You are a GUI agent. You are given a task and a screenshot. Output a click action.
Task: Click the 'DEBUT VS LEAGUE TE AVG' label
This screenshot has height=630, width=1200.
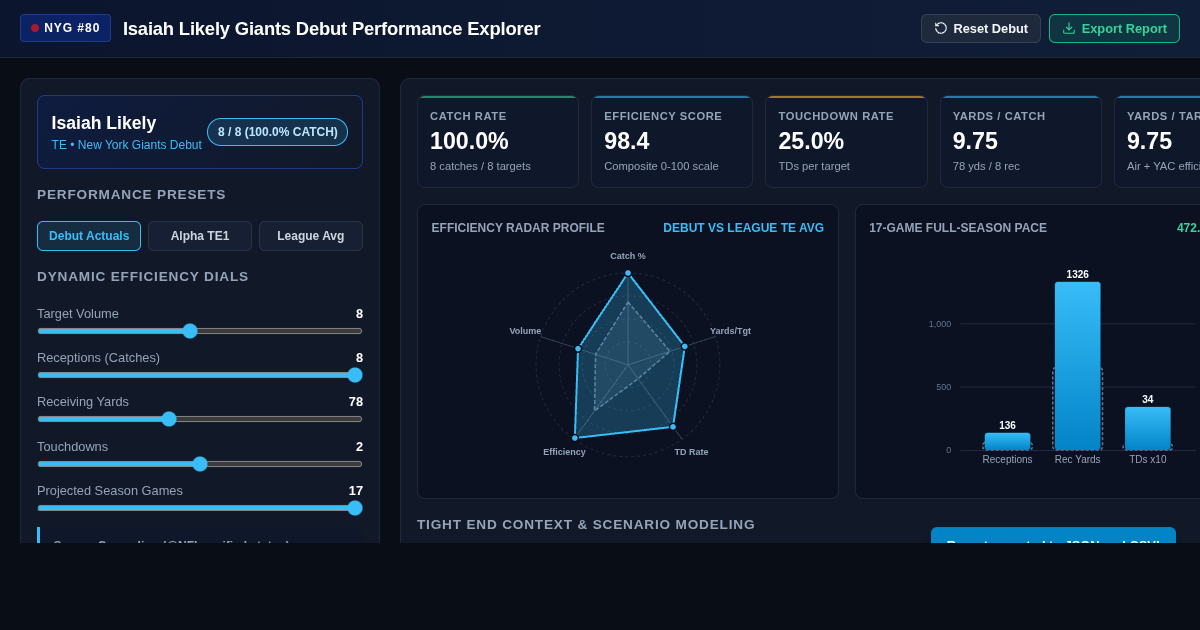click(744, 228)
